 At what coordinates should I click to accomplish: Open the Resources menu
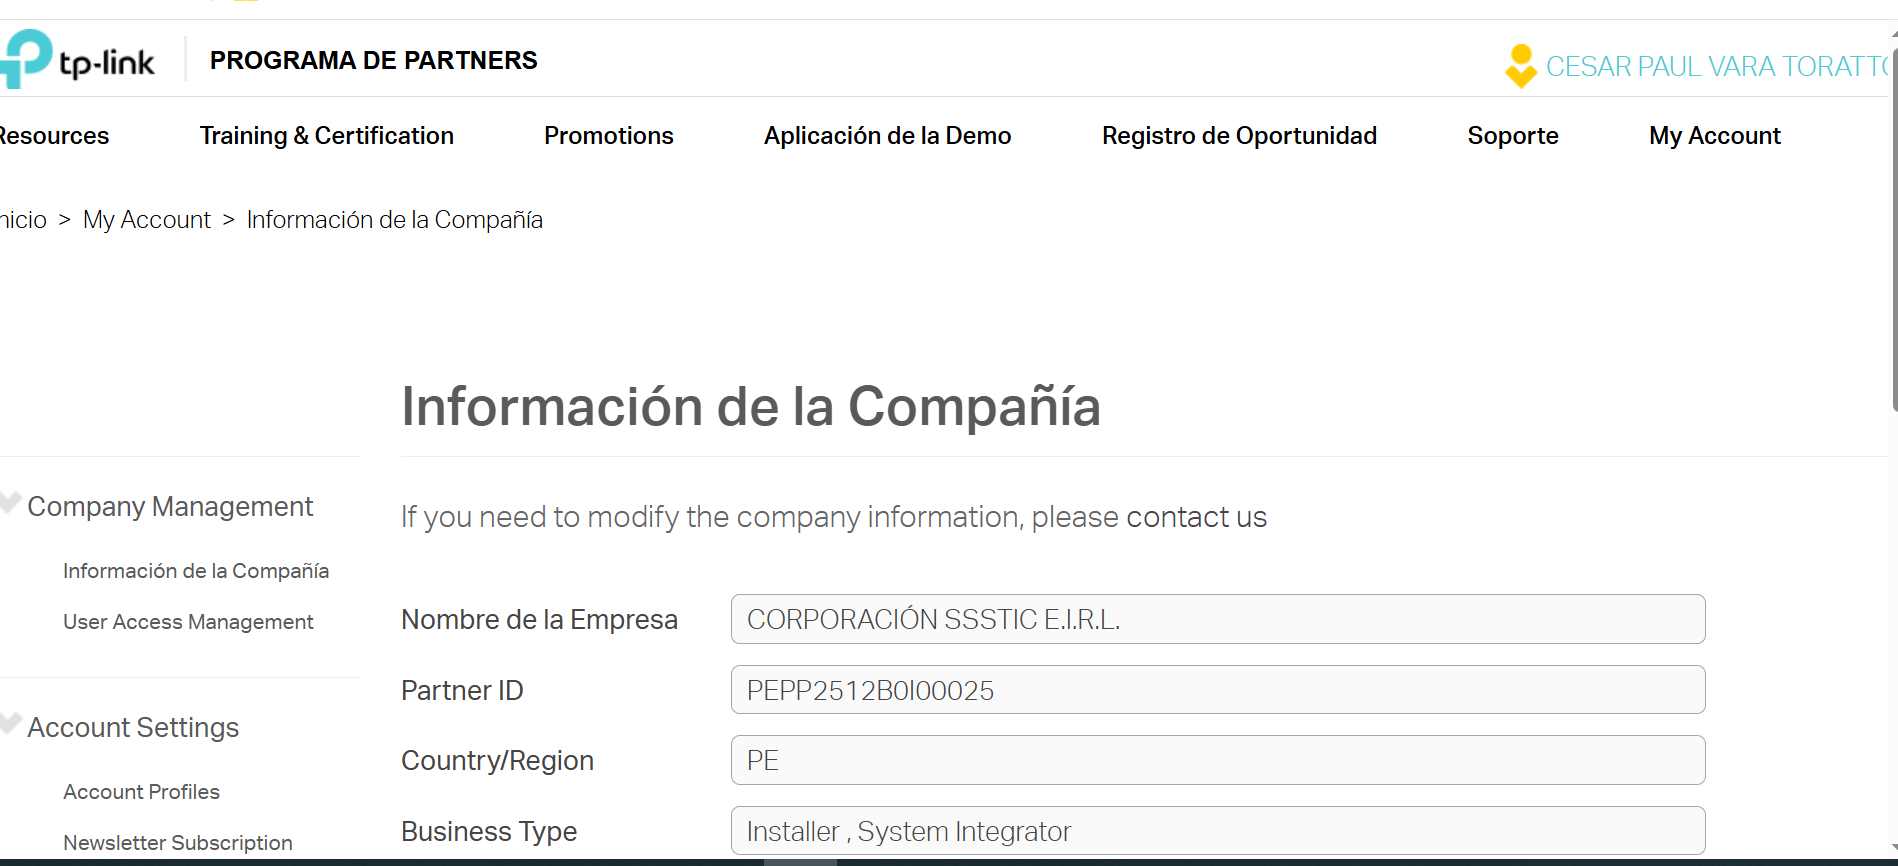53,136
